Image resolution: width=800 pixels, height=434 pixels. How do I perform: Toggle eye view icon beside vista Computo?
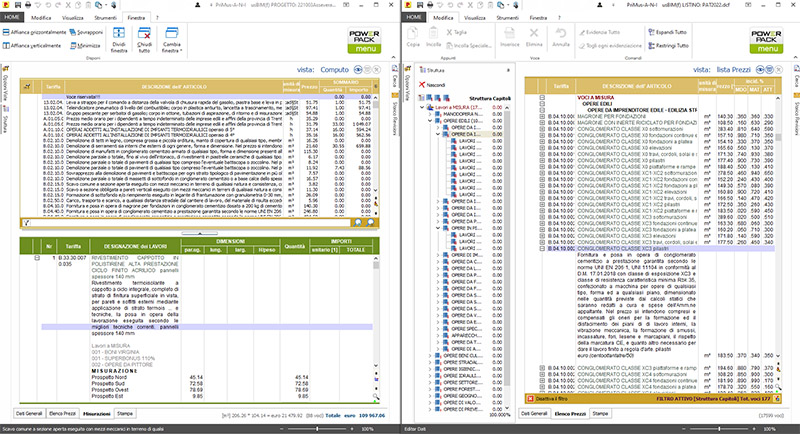tap(358, 70)
